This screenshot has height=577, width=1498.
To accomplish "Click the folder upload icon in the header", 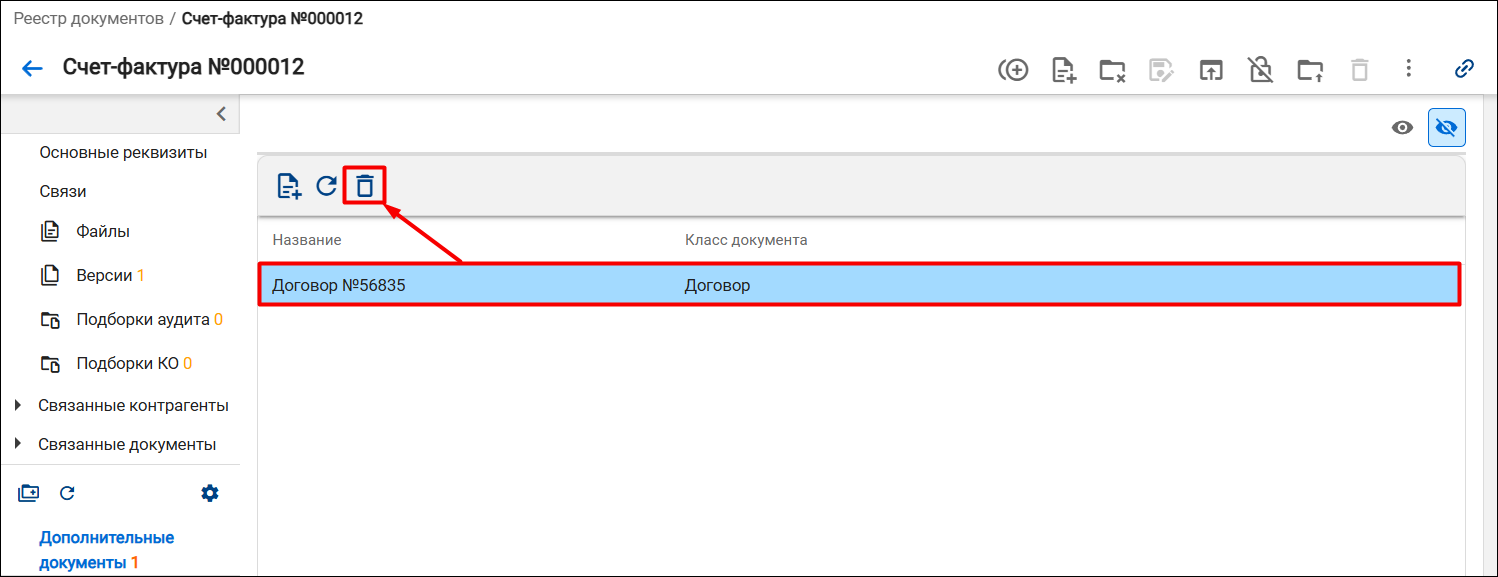I will (x=1310, y=70).
